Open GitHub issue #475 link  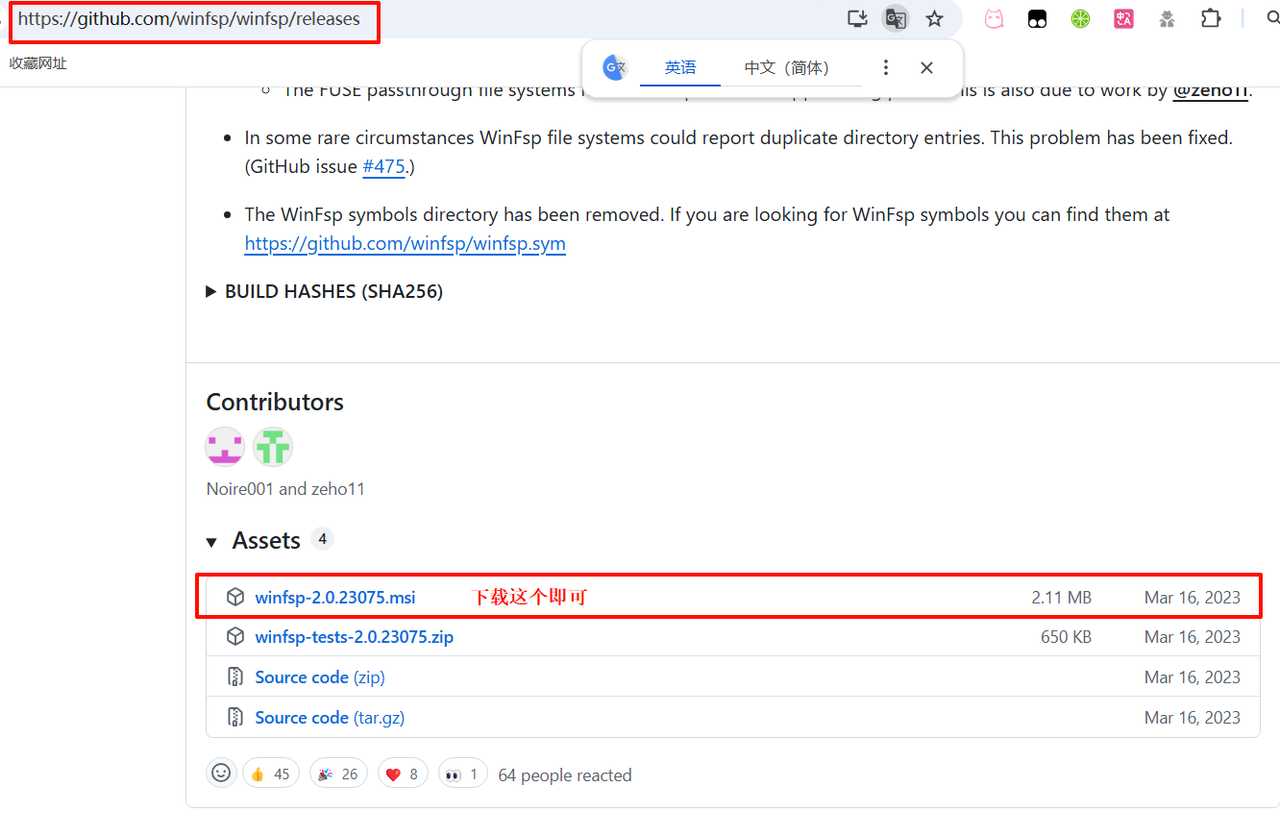tap(384, 167)
